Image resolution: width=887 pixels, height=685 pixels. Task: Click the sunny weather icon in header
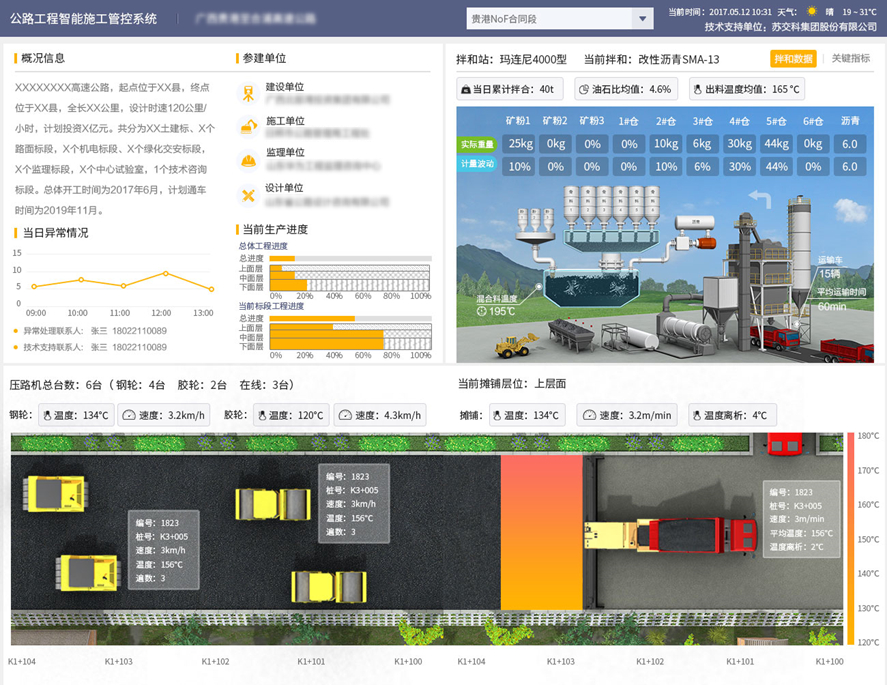tap(810, 12)
